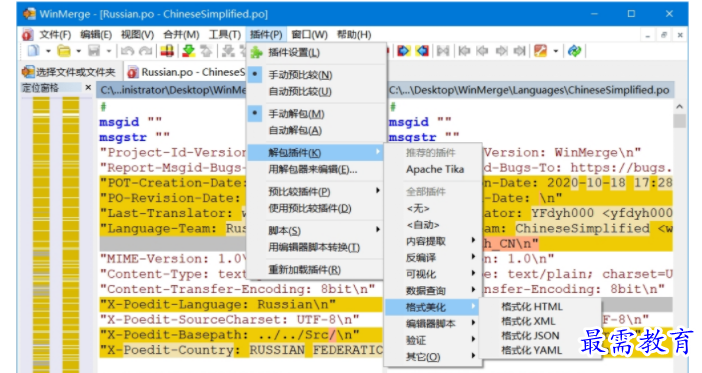The height and width of the screenshot is (373, 702).
Task: Click the Copy left blue arrow icon
Action: point(422,51)
